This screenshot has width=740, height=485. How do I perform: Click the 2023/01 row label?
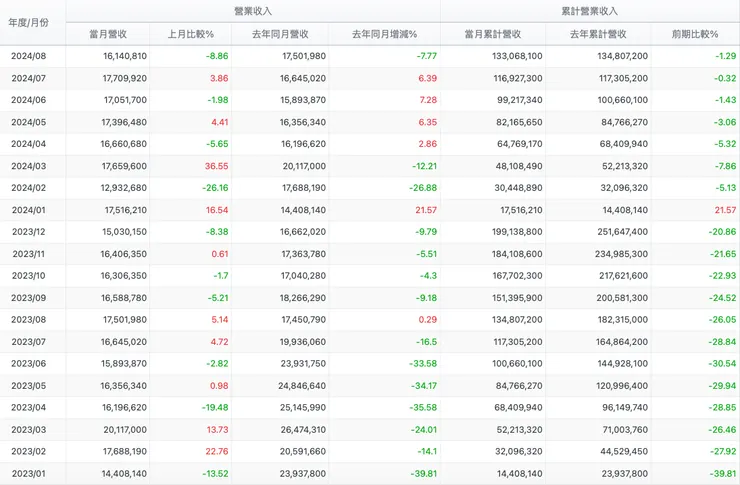[29, 473]
